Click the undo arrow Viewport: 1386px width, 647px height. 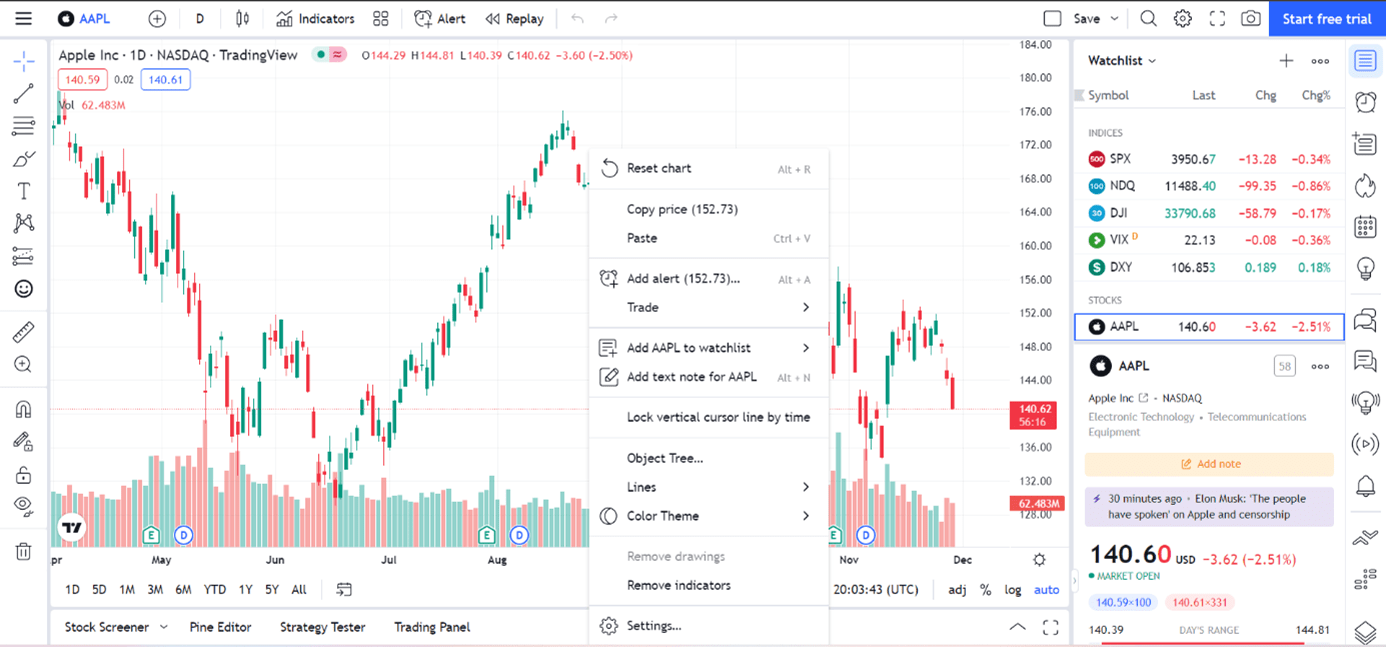pos(577,18)
